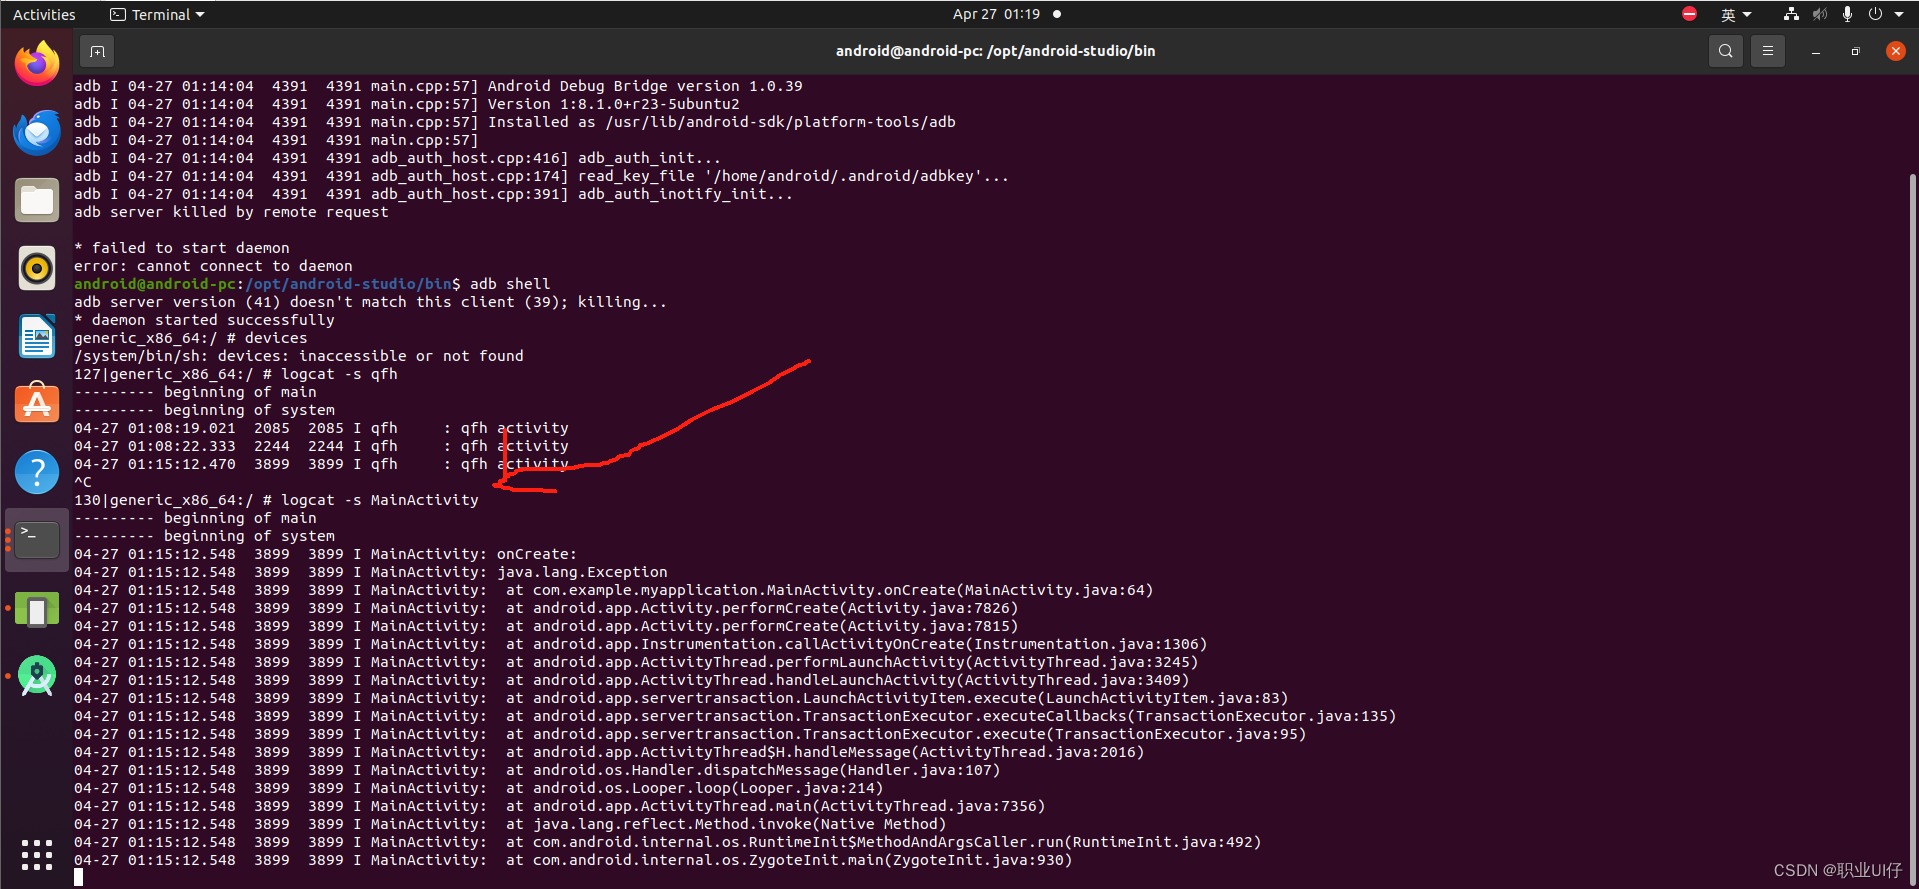Click terminal title android@android-pc
Viewport: 1919px width, 889px height.
pyautogui.click(x=995, y=51)
